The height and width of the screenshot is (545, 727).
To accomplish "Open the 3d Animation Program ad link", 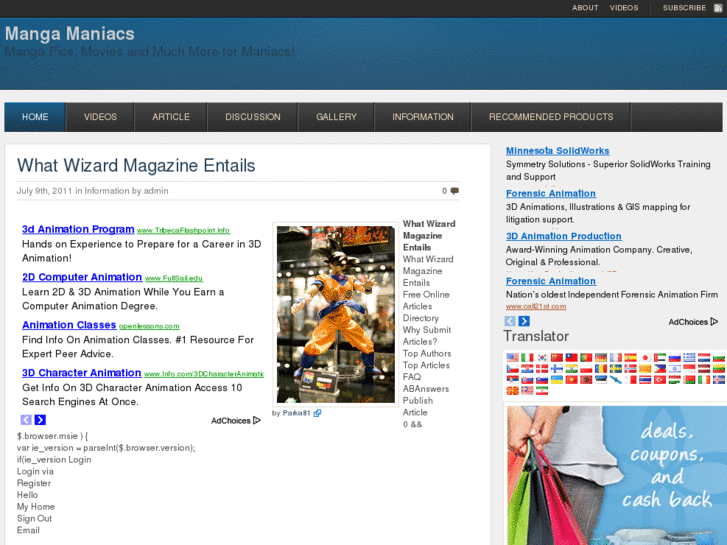I will (x=78, y=229).
